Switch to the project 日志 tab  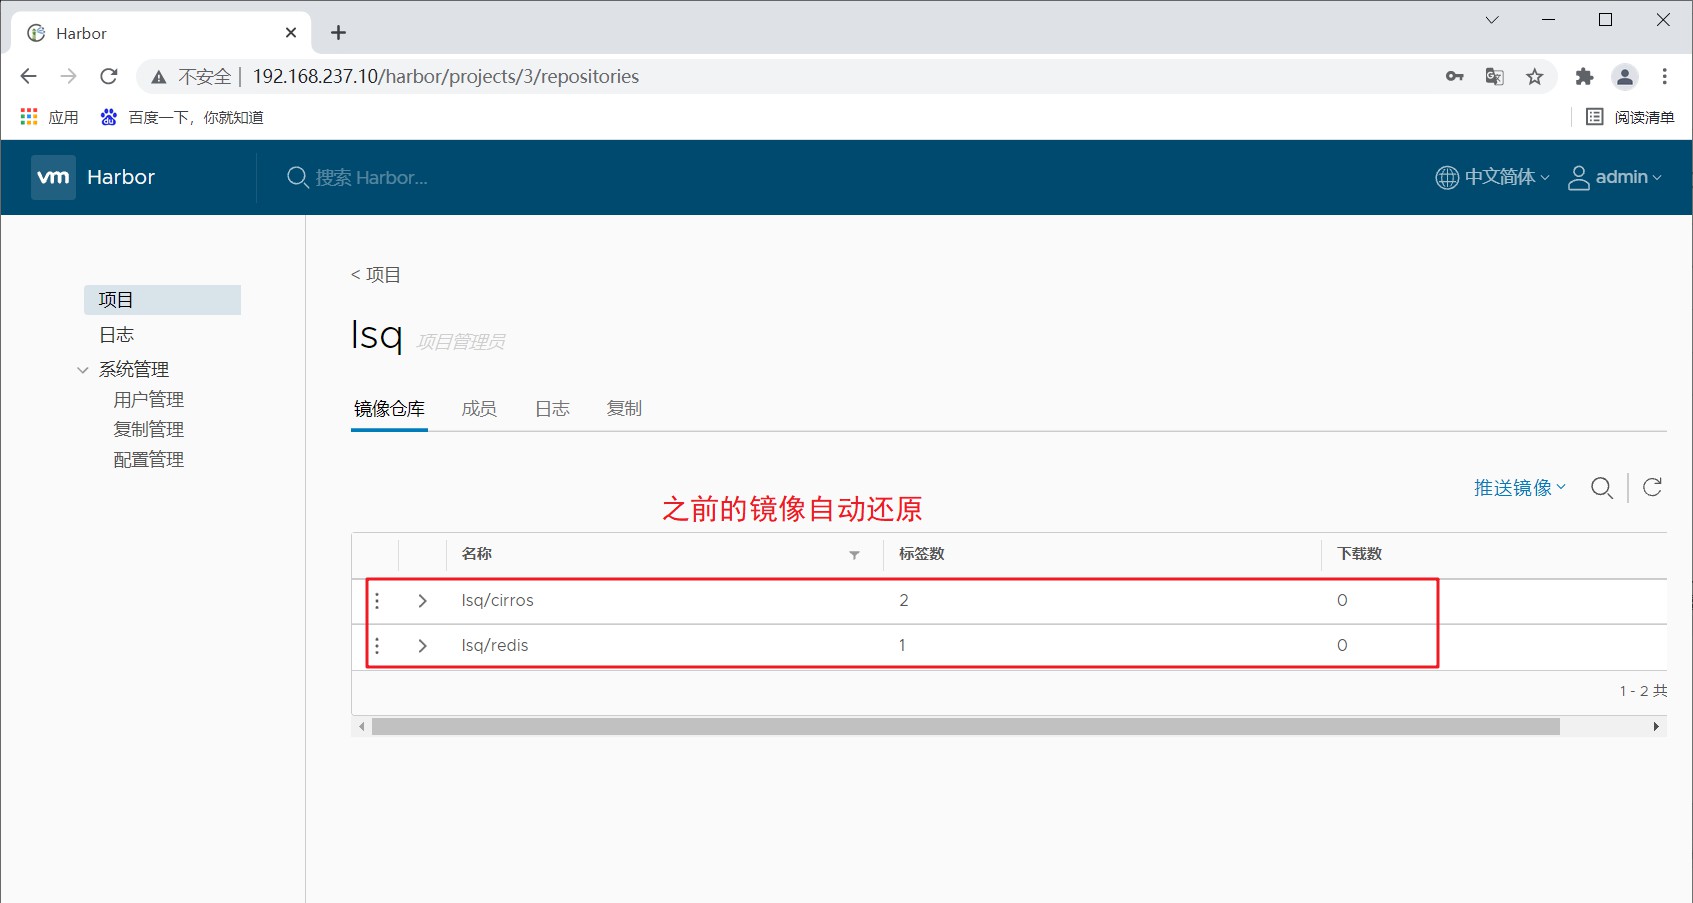[552, 409]
